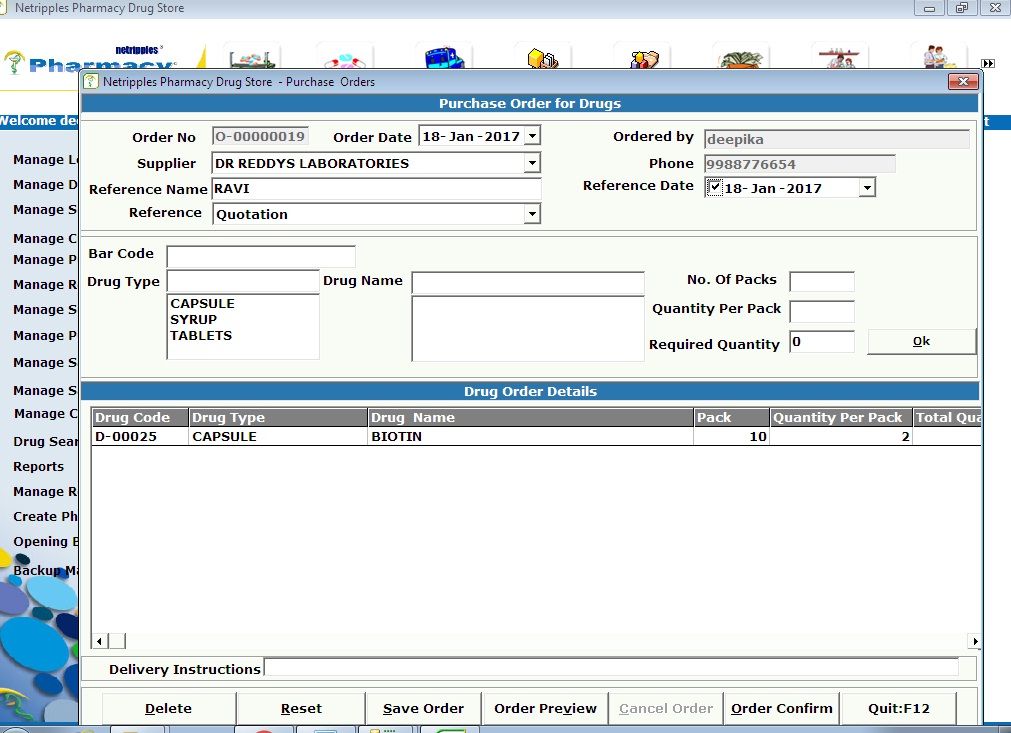Open Reports in the sidebar menu
The height and width of the screenshot is (733, 1011).
39,467
